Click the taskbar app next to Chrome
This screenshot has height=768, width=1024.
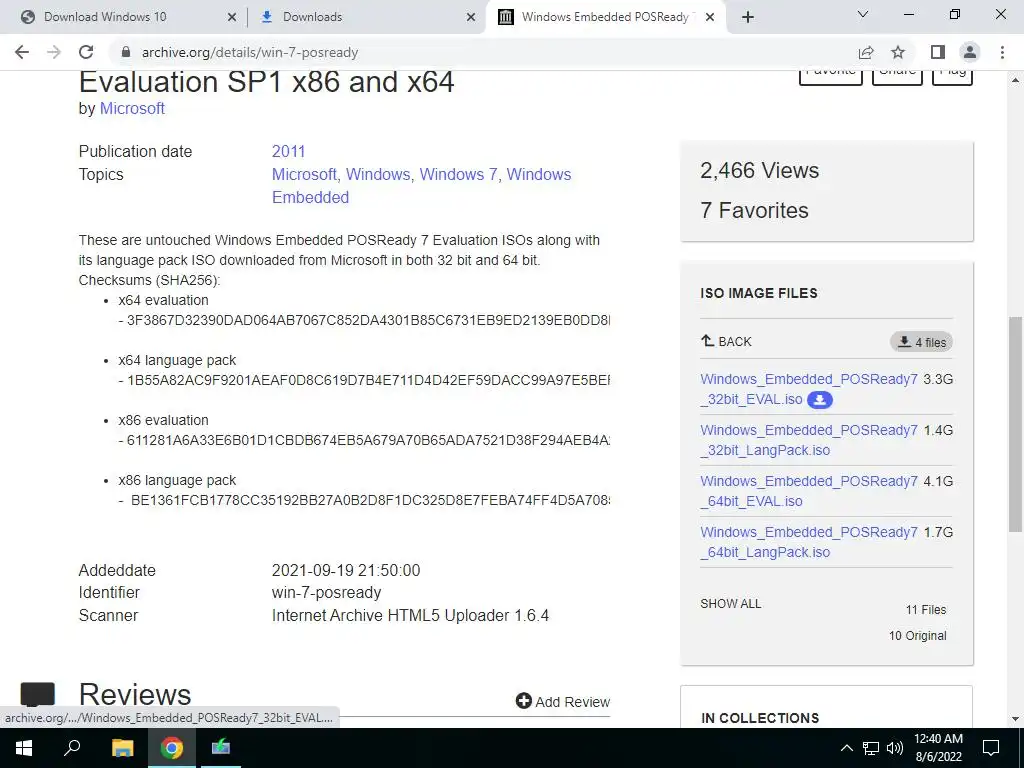221,748
